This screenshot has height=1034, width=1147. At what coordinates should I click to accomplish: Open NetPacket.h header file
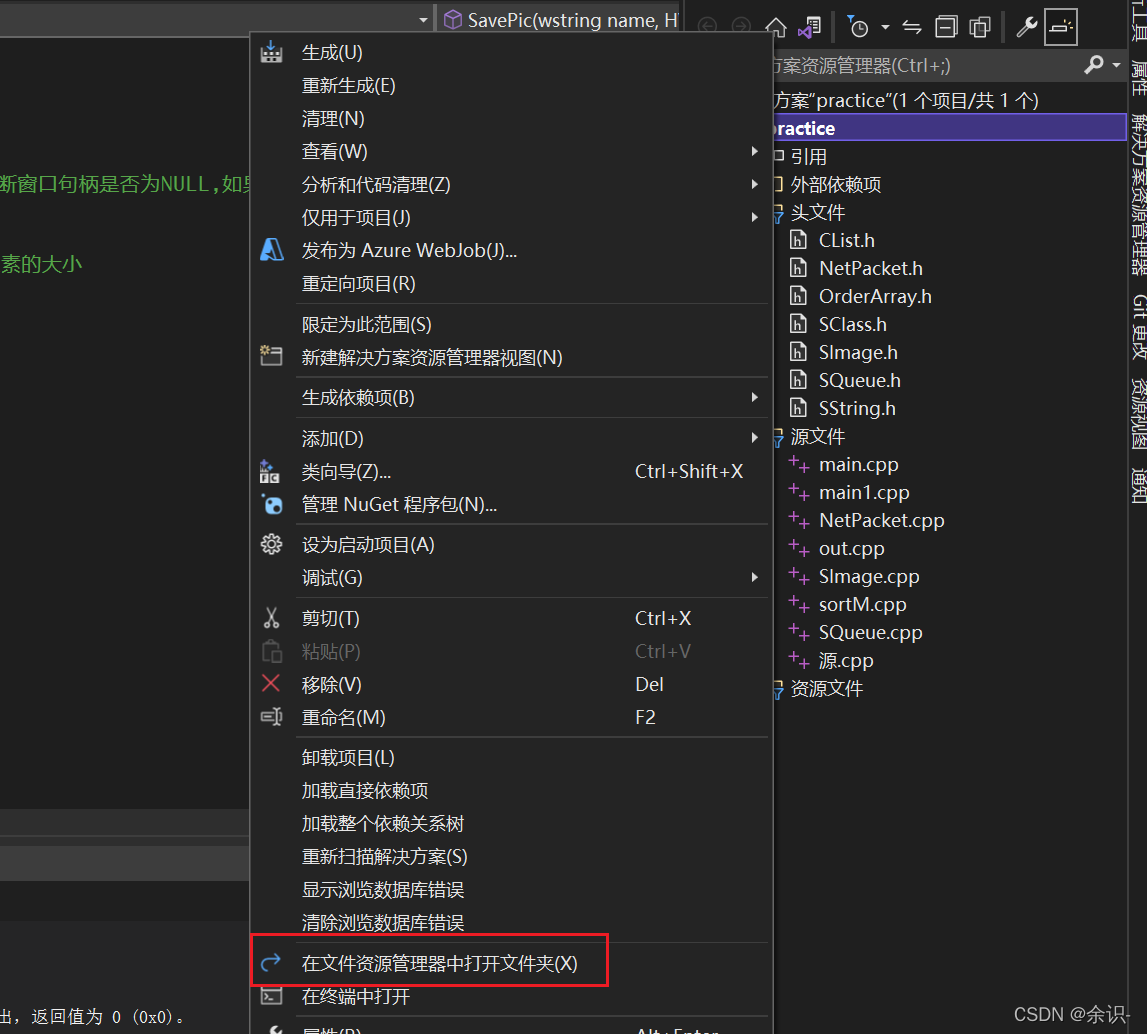click(x=870, y=268)
